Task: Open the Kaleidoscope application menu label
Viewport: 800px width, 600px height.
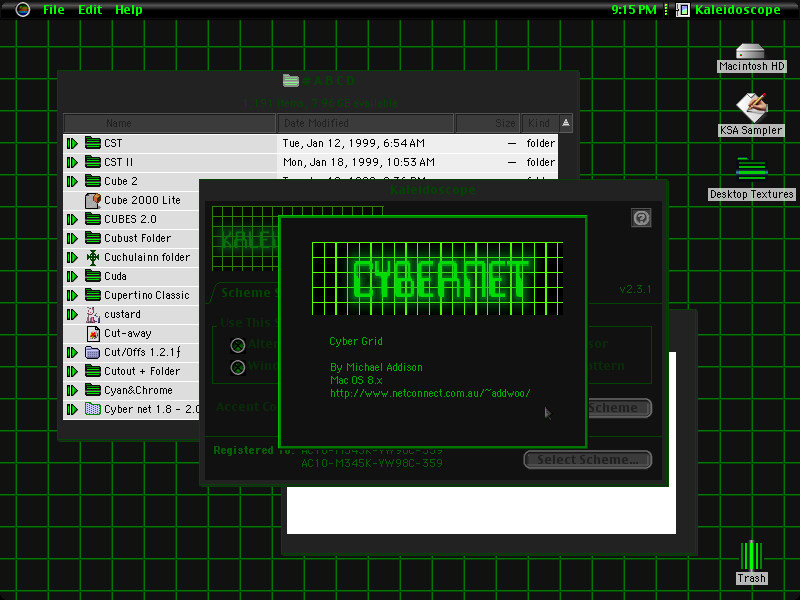Action: tap(737, 10)
